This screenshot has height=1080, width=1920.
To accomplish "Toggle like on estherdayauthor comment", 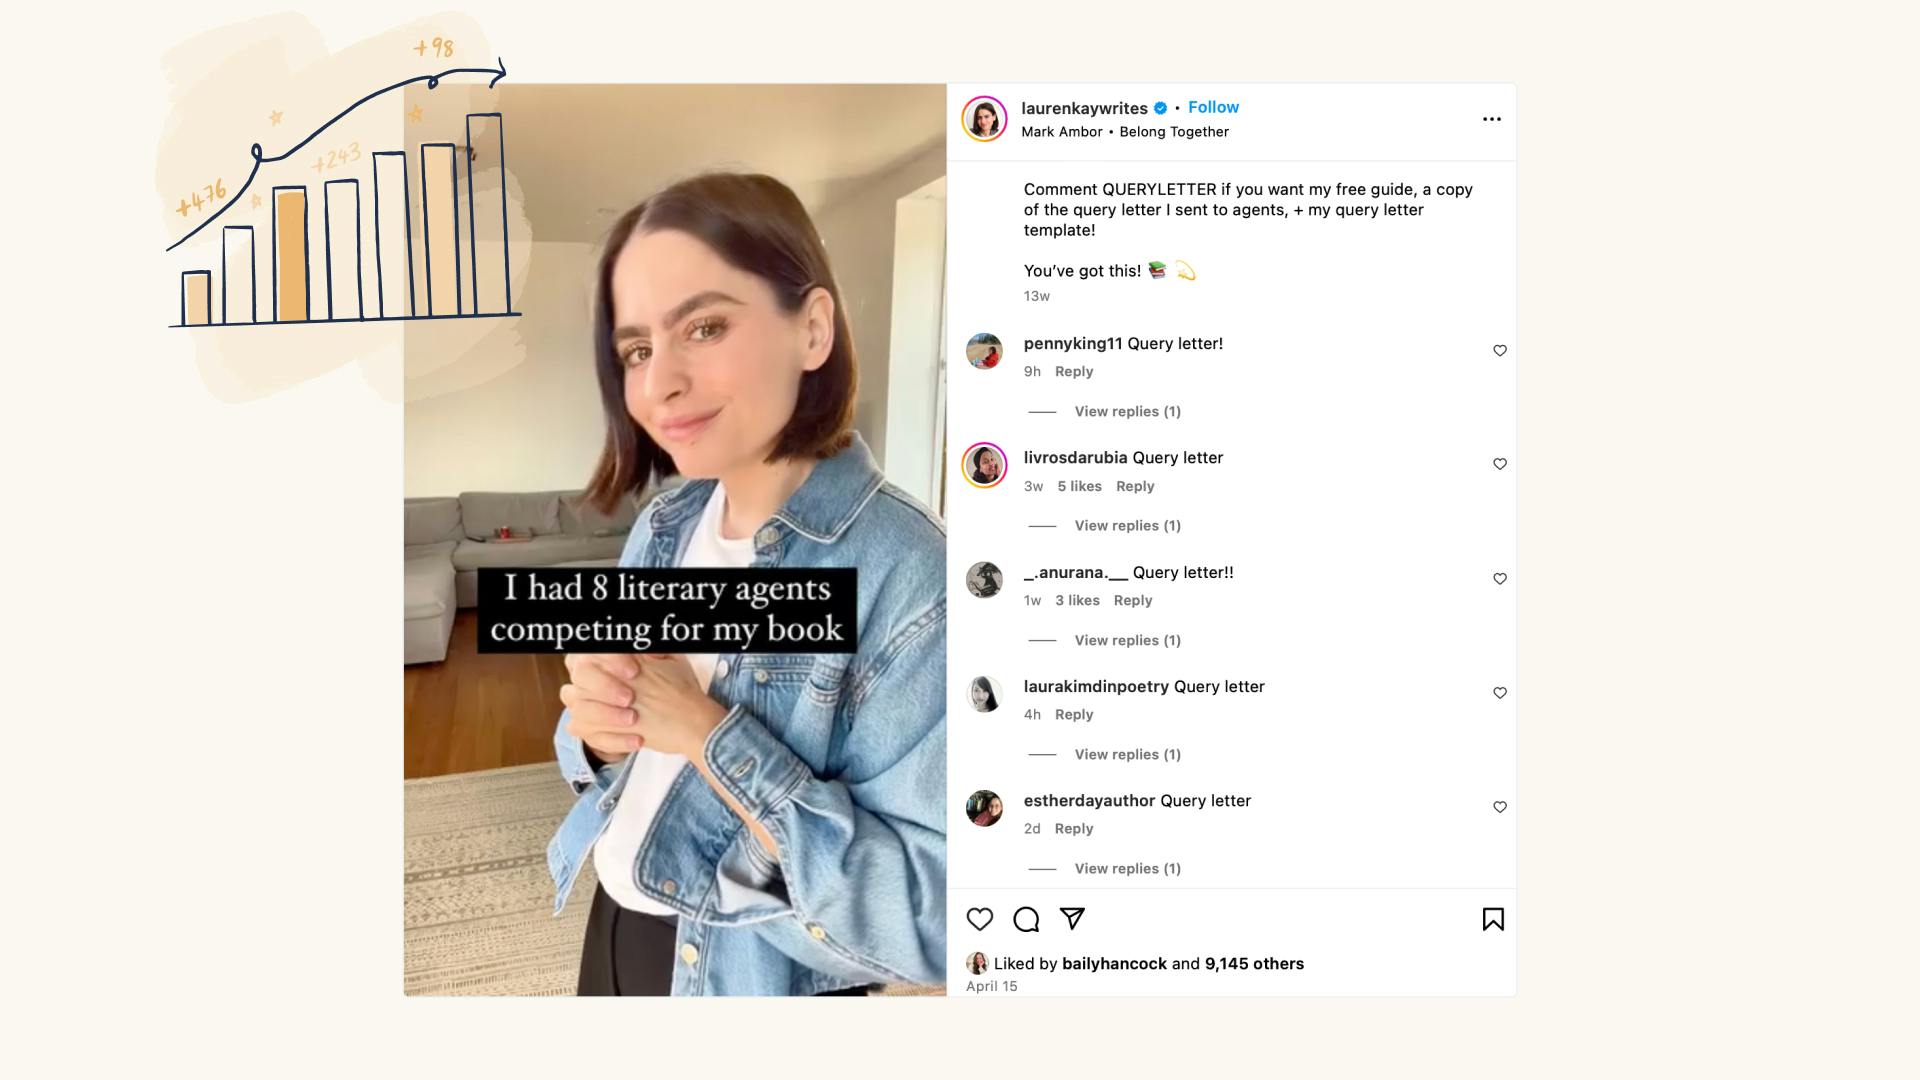I will (x=1497, y=807).
